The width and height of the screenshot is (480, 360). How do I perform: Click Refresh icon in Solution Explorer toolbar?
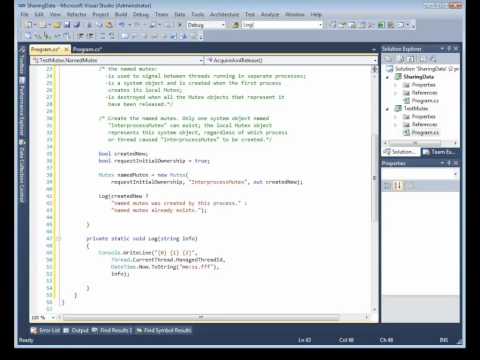click(x=411, y=59)
